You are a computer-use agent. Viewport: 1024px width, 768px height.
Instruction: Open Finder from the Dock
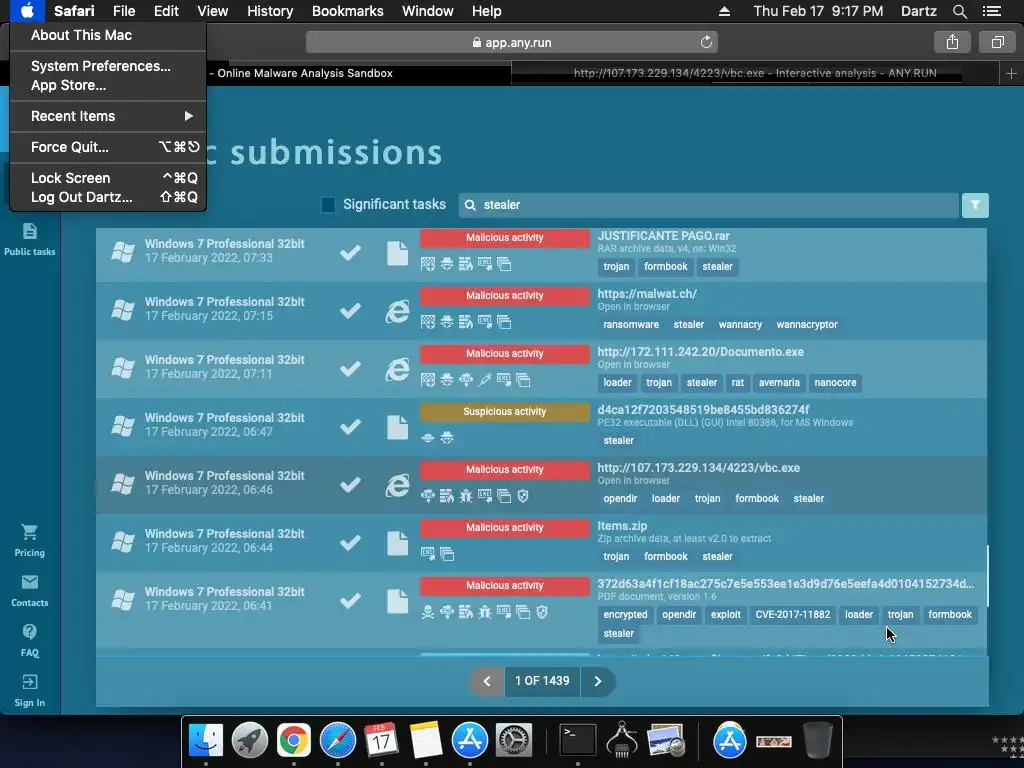pos(205,740)
